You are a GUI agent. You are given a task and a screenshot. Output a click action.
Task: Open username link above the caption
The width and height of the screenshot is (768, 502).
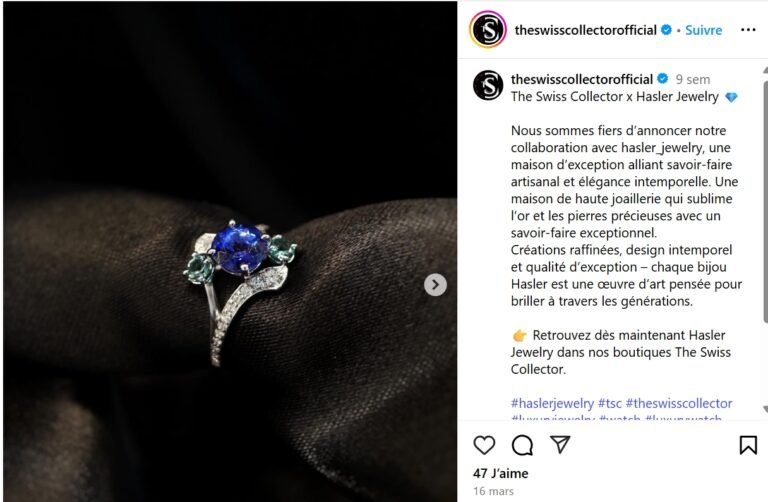(582, 79)
